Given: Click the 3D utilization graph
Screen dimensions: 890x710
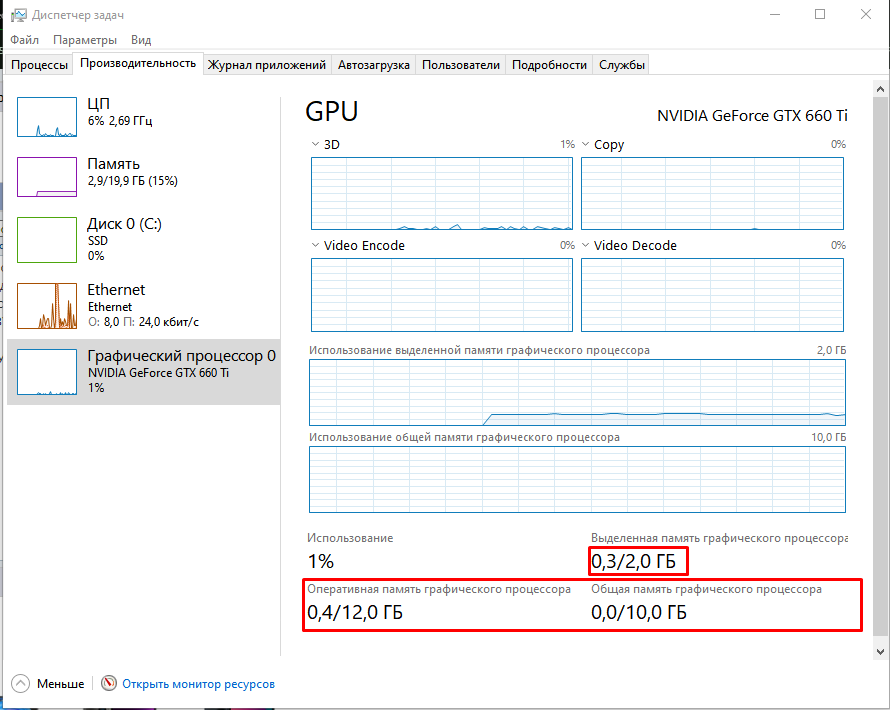Looking at the screenshot, I should pos(442,194).
